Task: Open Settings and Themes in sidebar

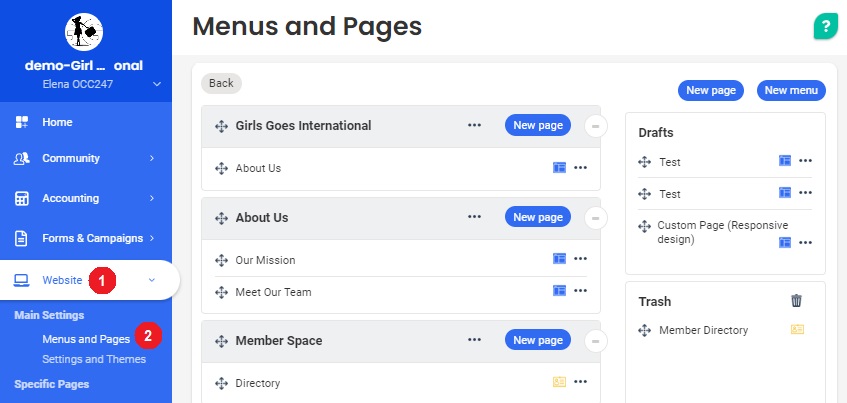Action: [x=94, y=359]
